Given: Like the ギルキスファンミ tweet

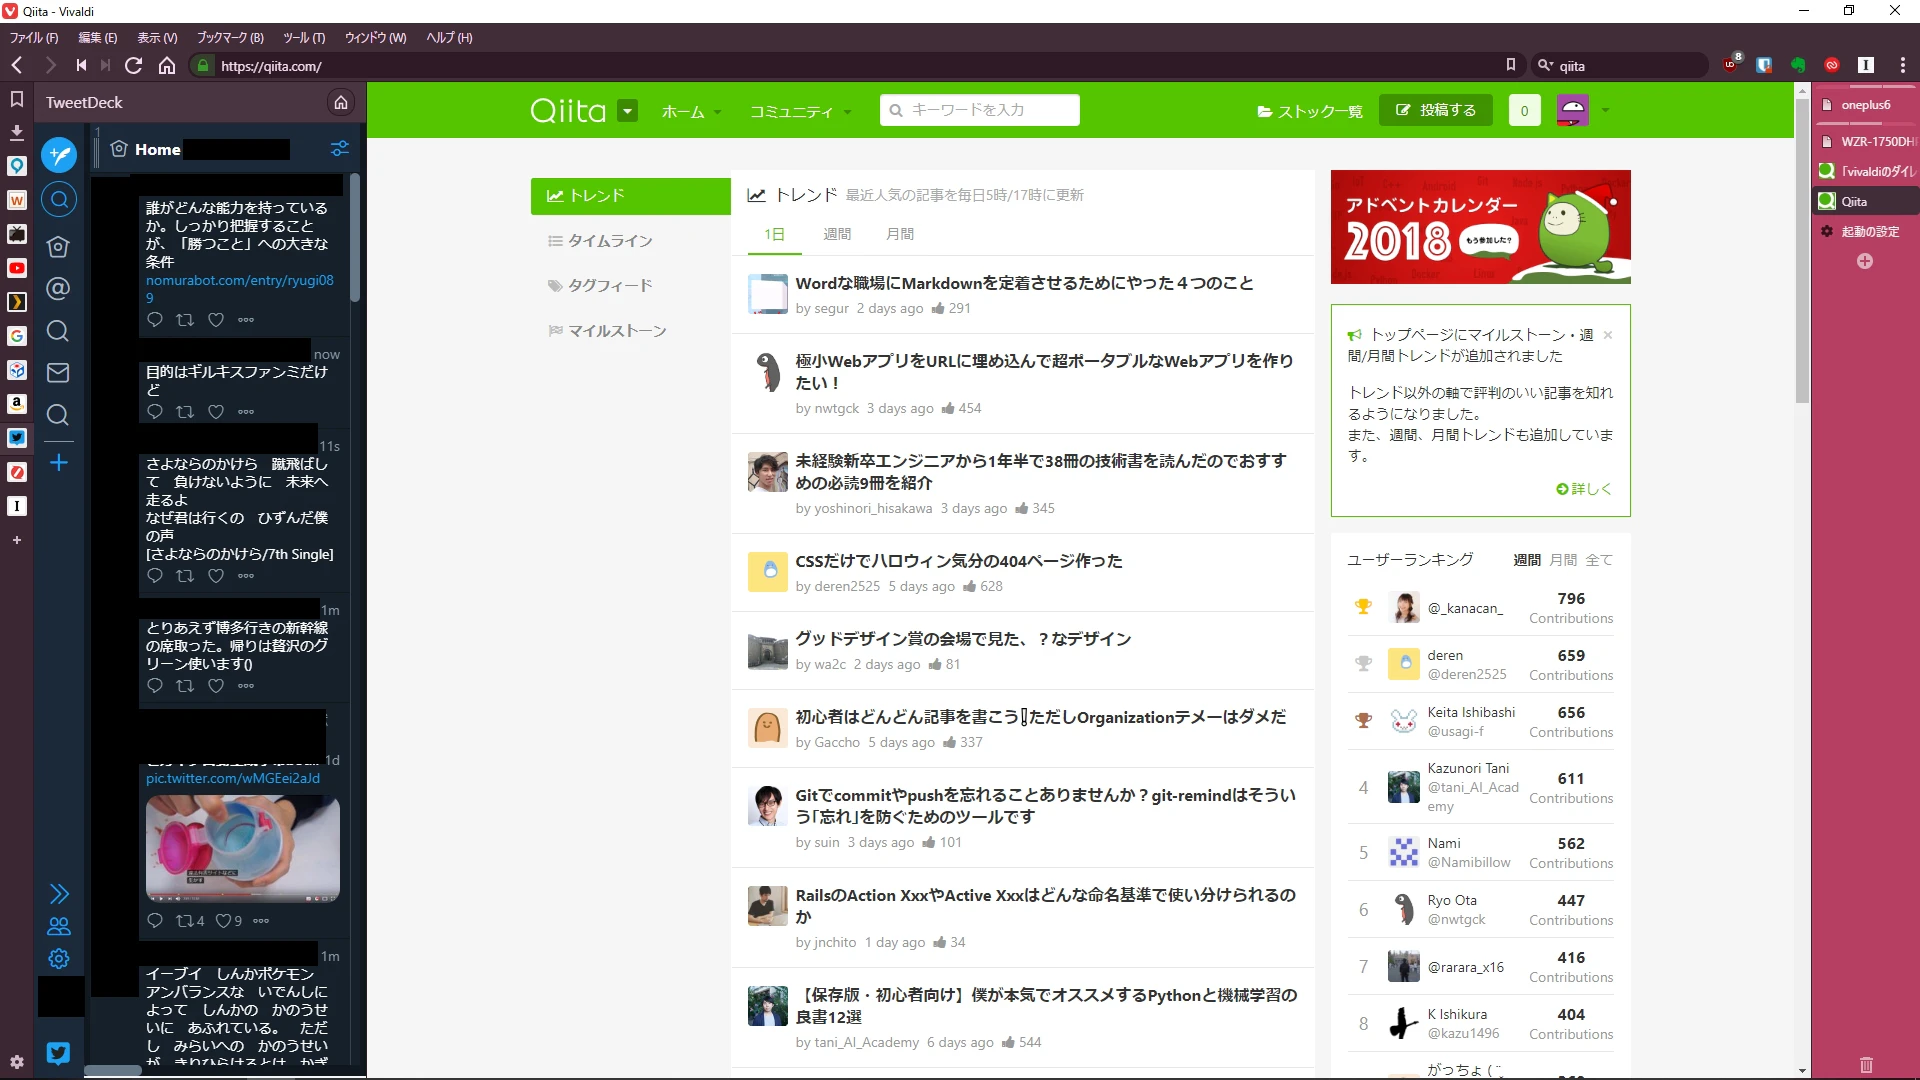Looking at the screenshot, I should (x=216, y=412).
